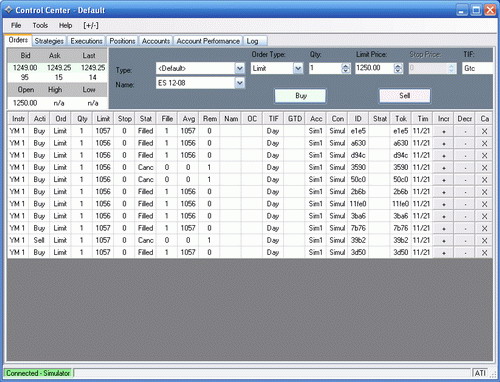Increase order a630 with its plus button

click(x=443, y=144)
